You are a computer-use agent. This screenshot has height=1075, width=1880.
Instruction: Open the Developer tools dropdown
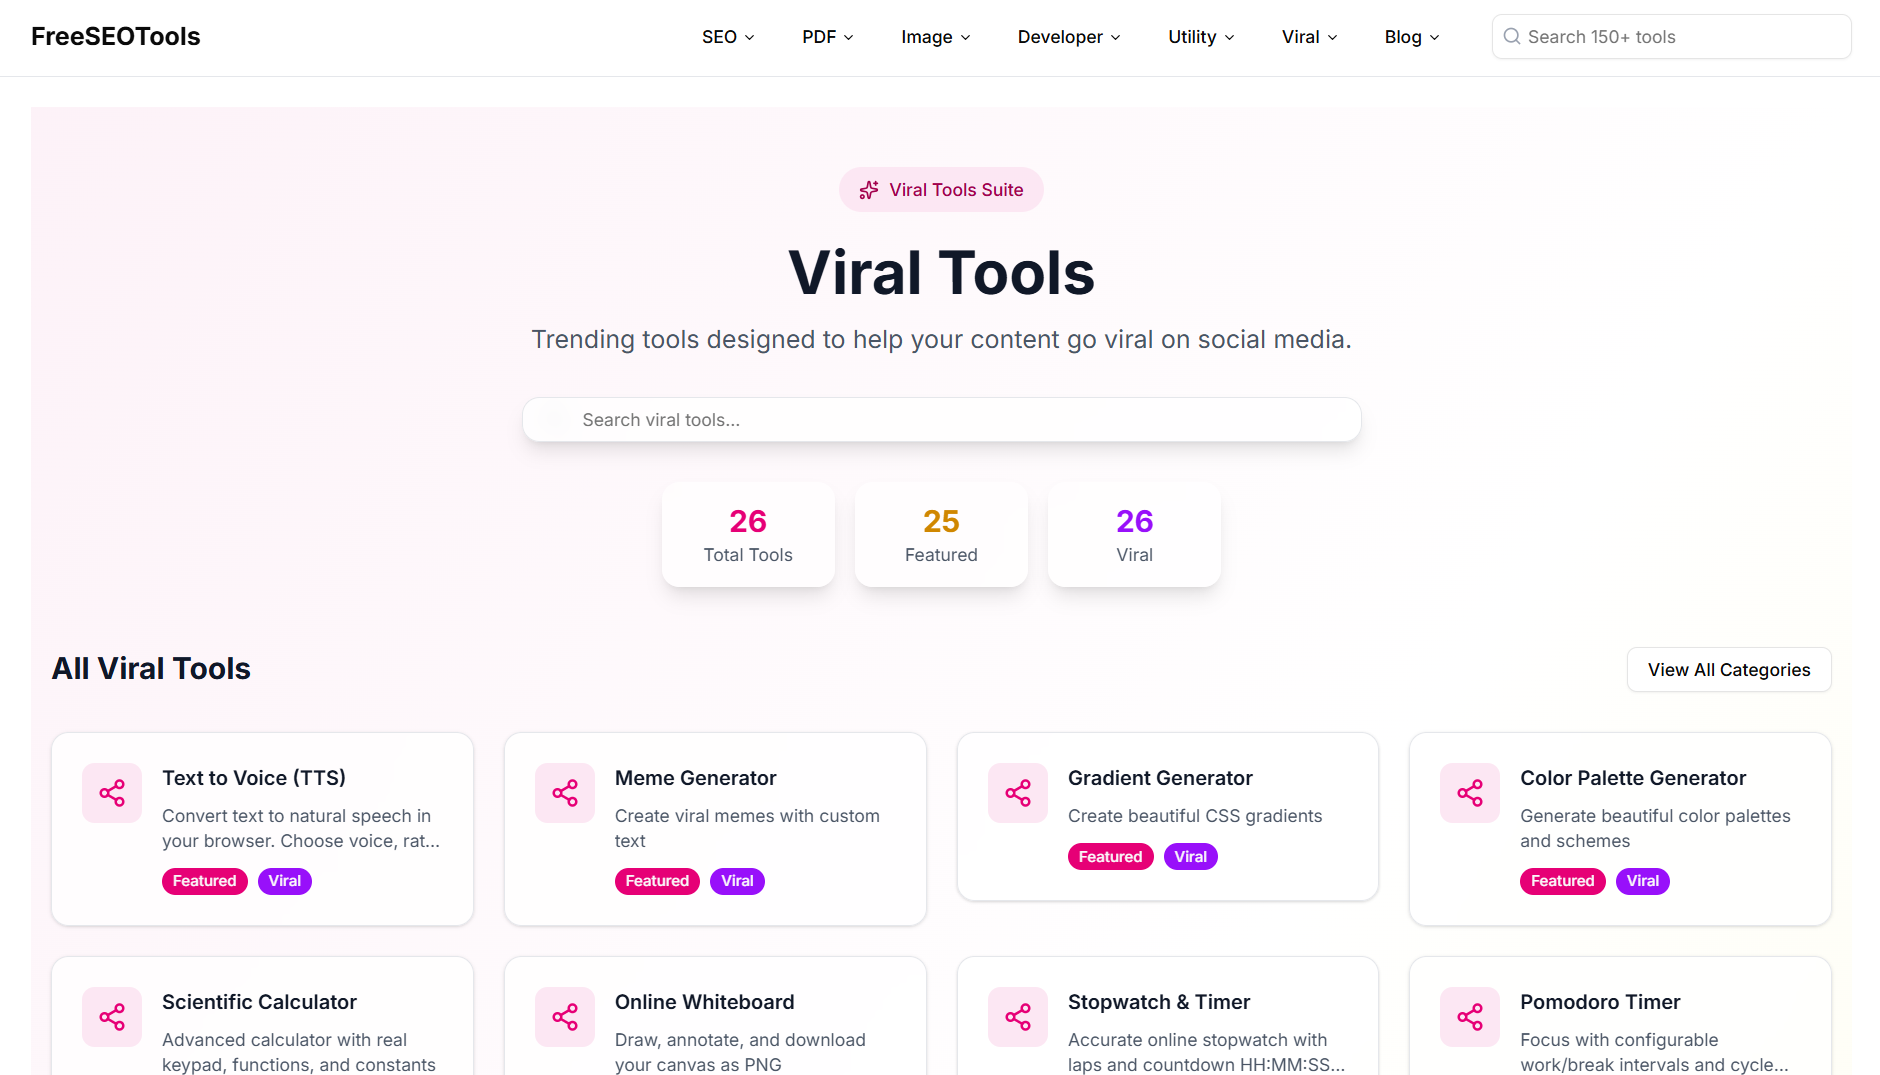point(1069,37)
